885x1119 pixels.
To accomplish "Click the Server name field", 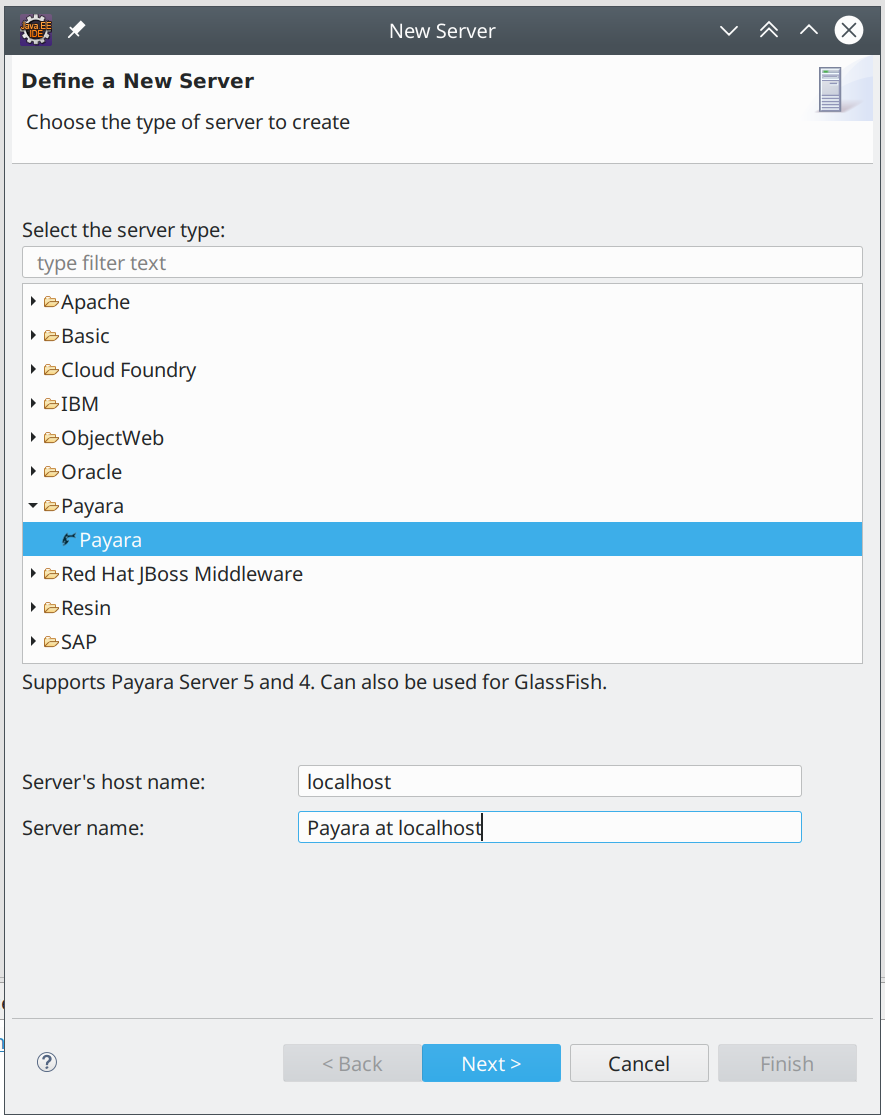I will pyautogui.click(x=549, y=827).
